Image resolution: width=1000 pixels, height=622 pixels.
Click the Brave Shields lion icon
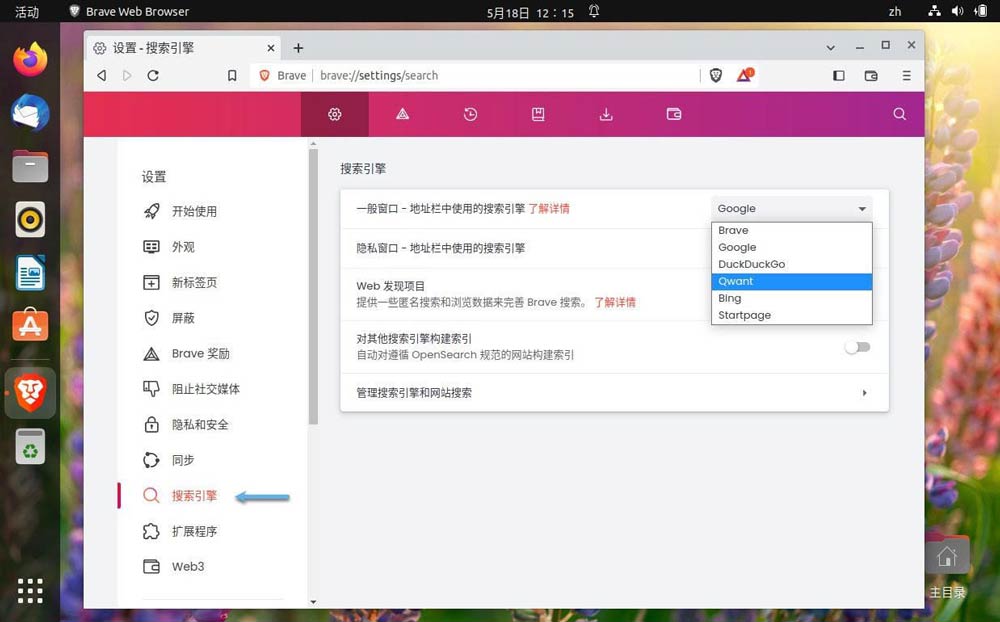[716, 75]
